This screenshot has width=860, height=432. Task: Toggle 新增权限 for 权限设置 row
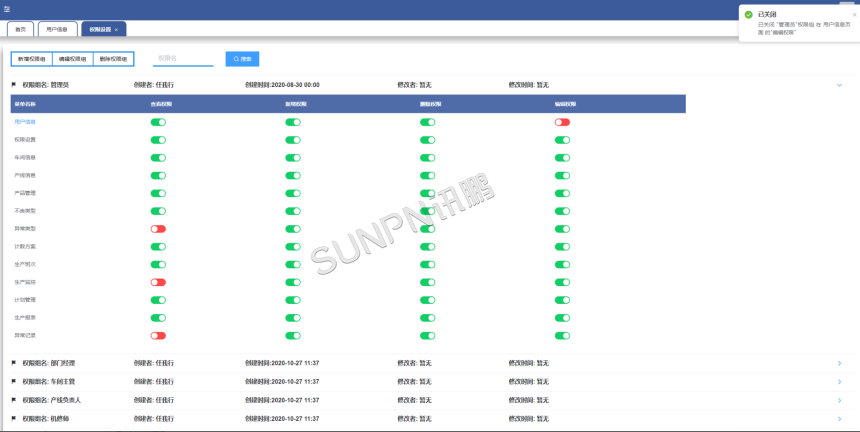(293, 140)
